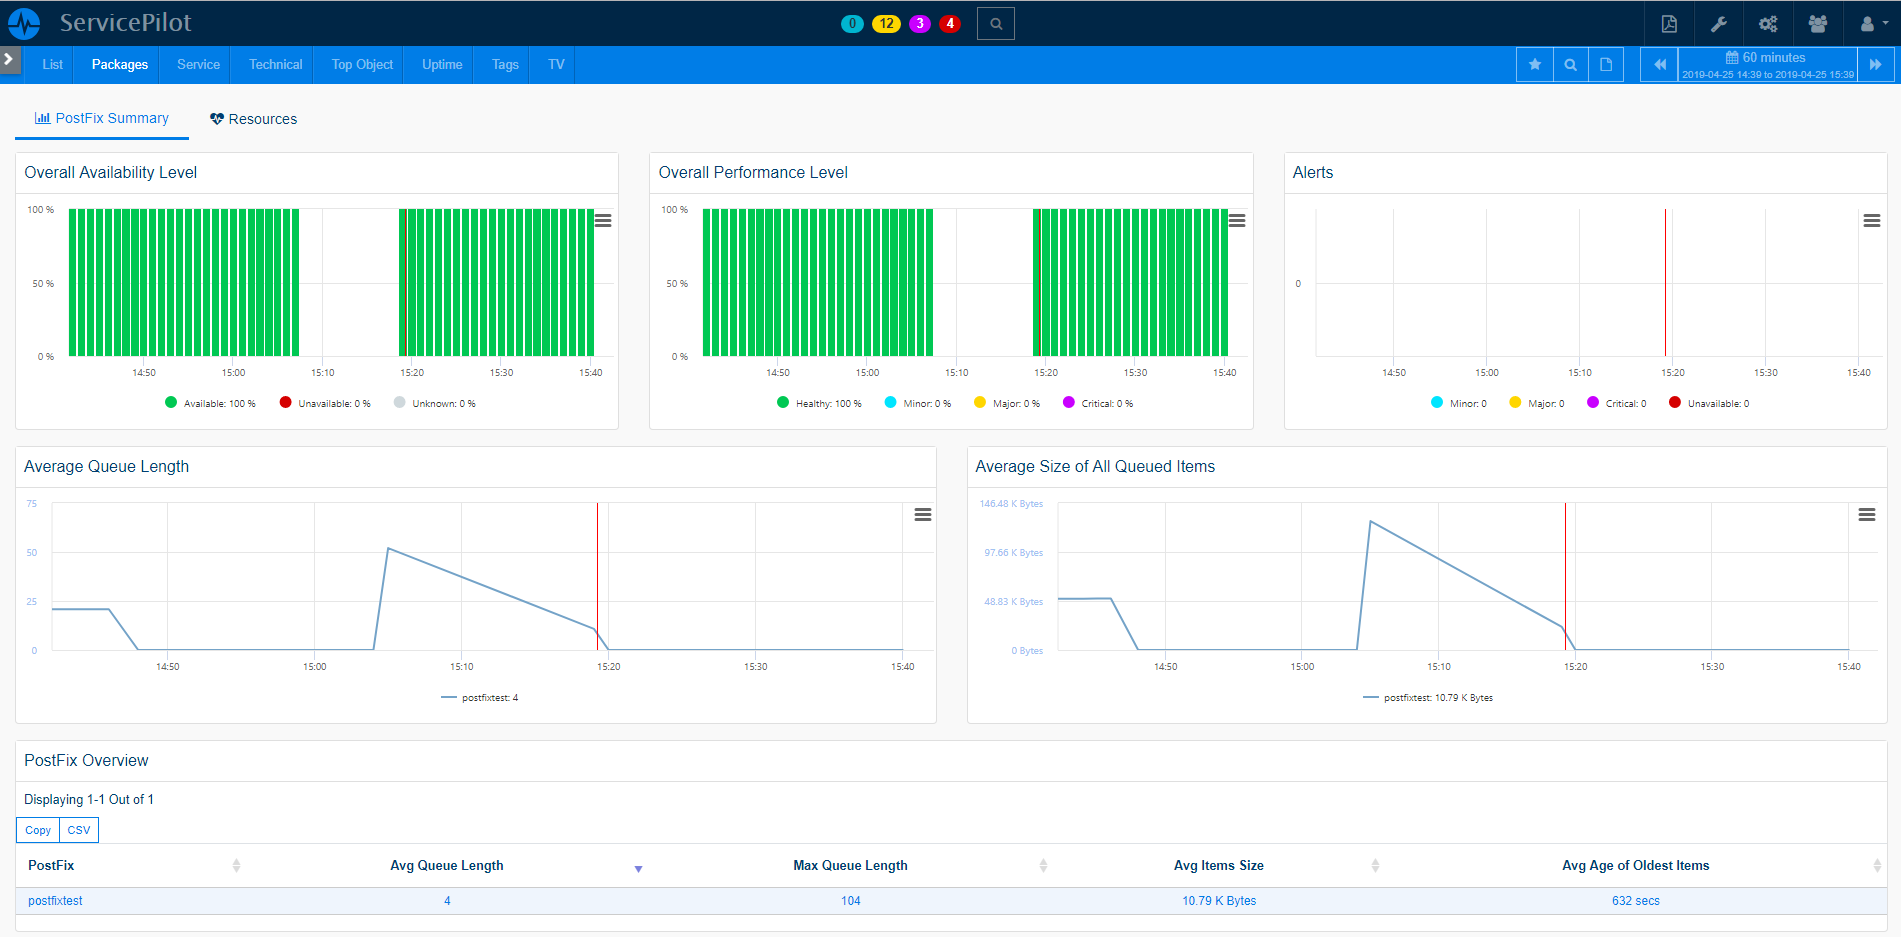Open settings via the gears icon

point(1768,24)
